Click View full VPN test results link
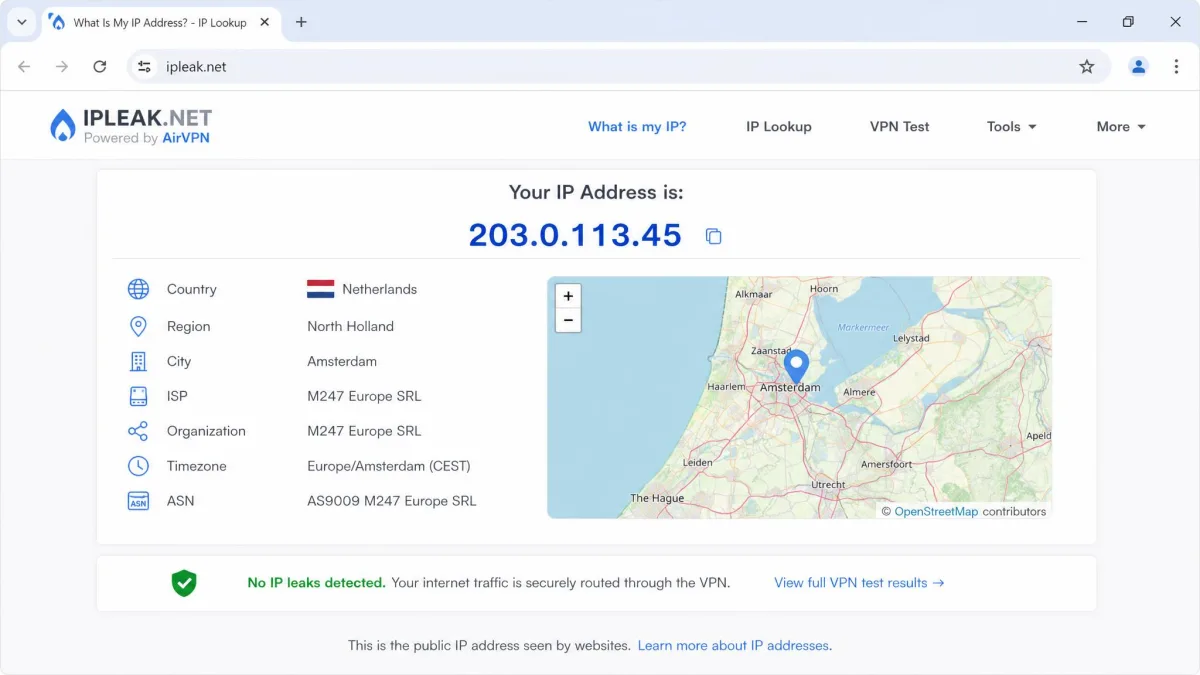The height and width of the screenshot is (675, 1200). pyautogui.click(x=859, y=583)
